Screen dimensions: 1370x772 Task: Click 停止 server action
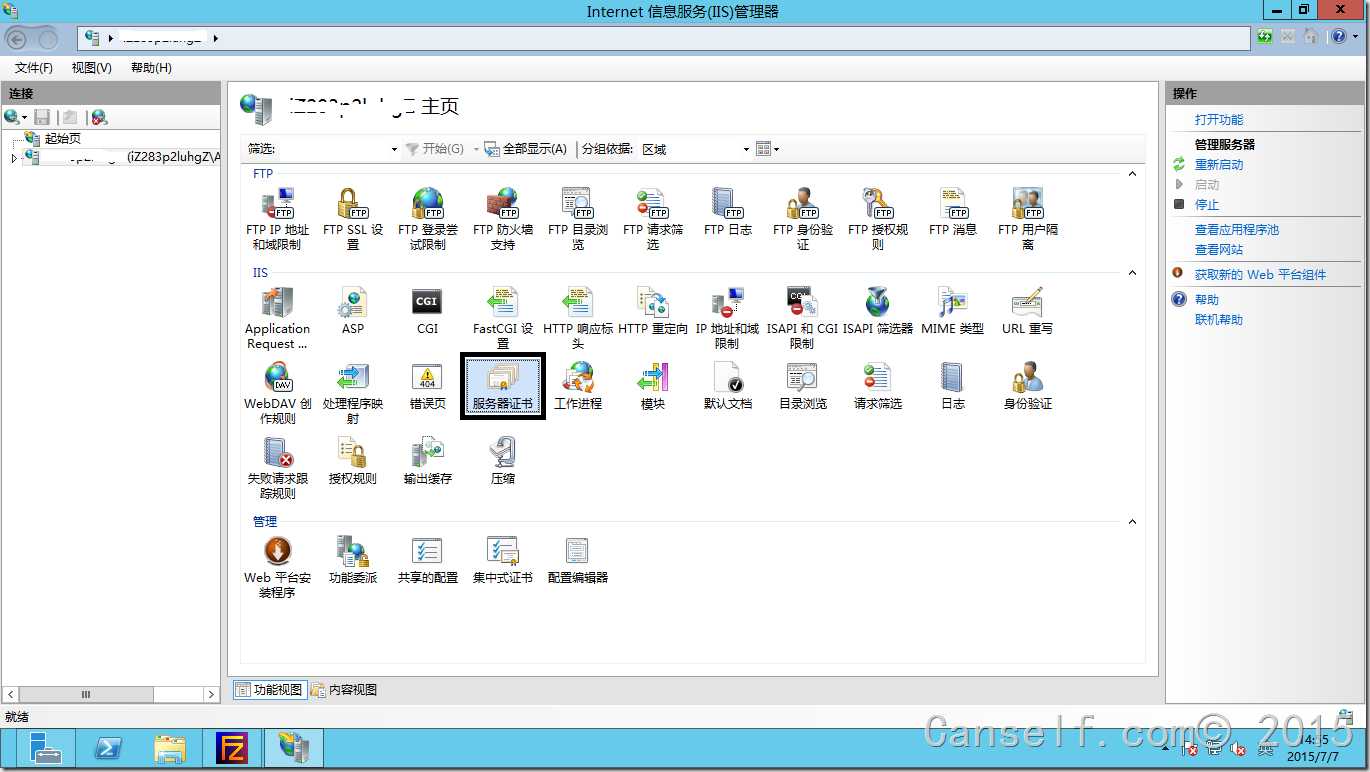(x=1207, y=205)
